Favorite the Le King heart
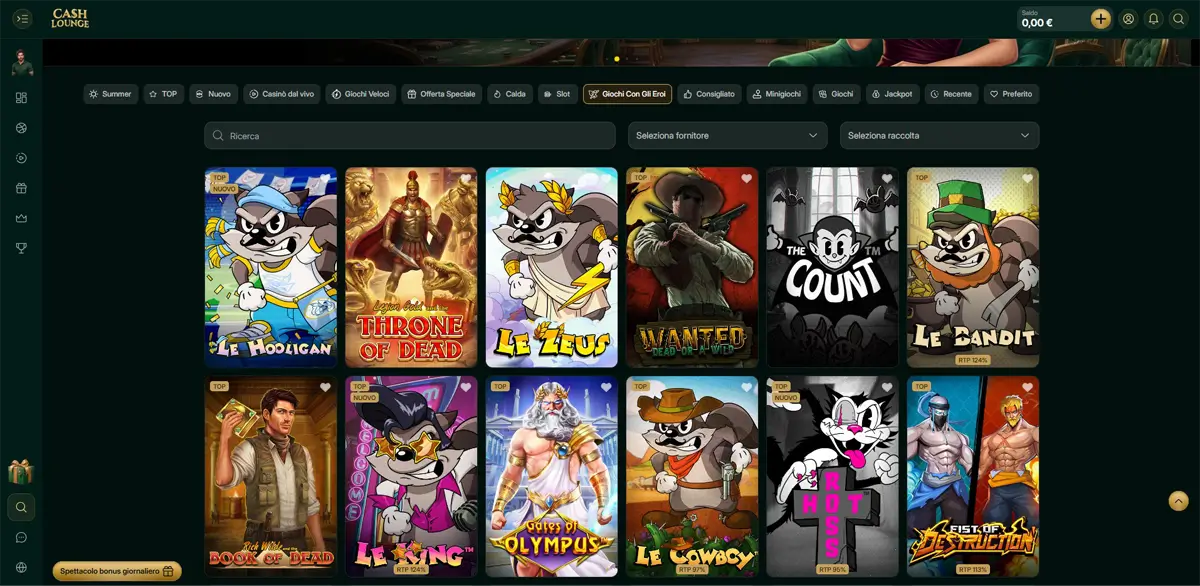The width and height of the screenshot is (1200, 586). (x=466, y=388)
